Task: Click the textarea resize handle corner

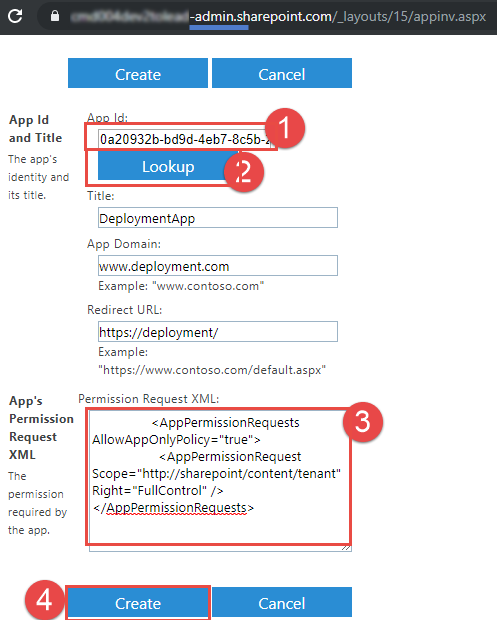Action: coord(347,547)
